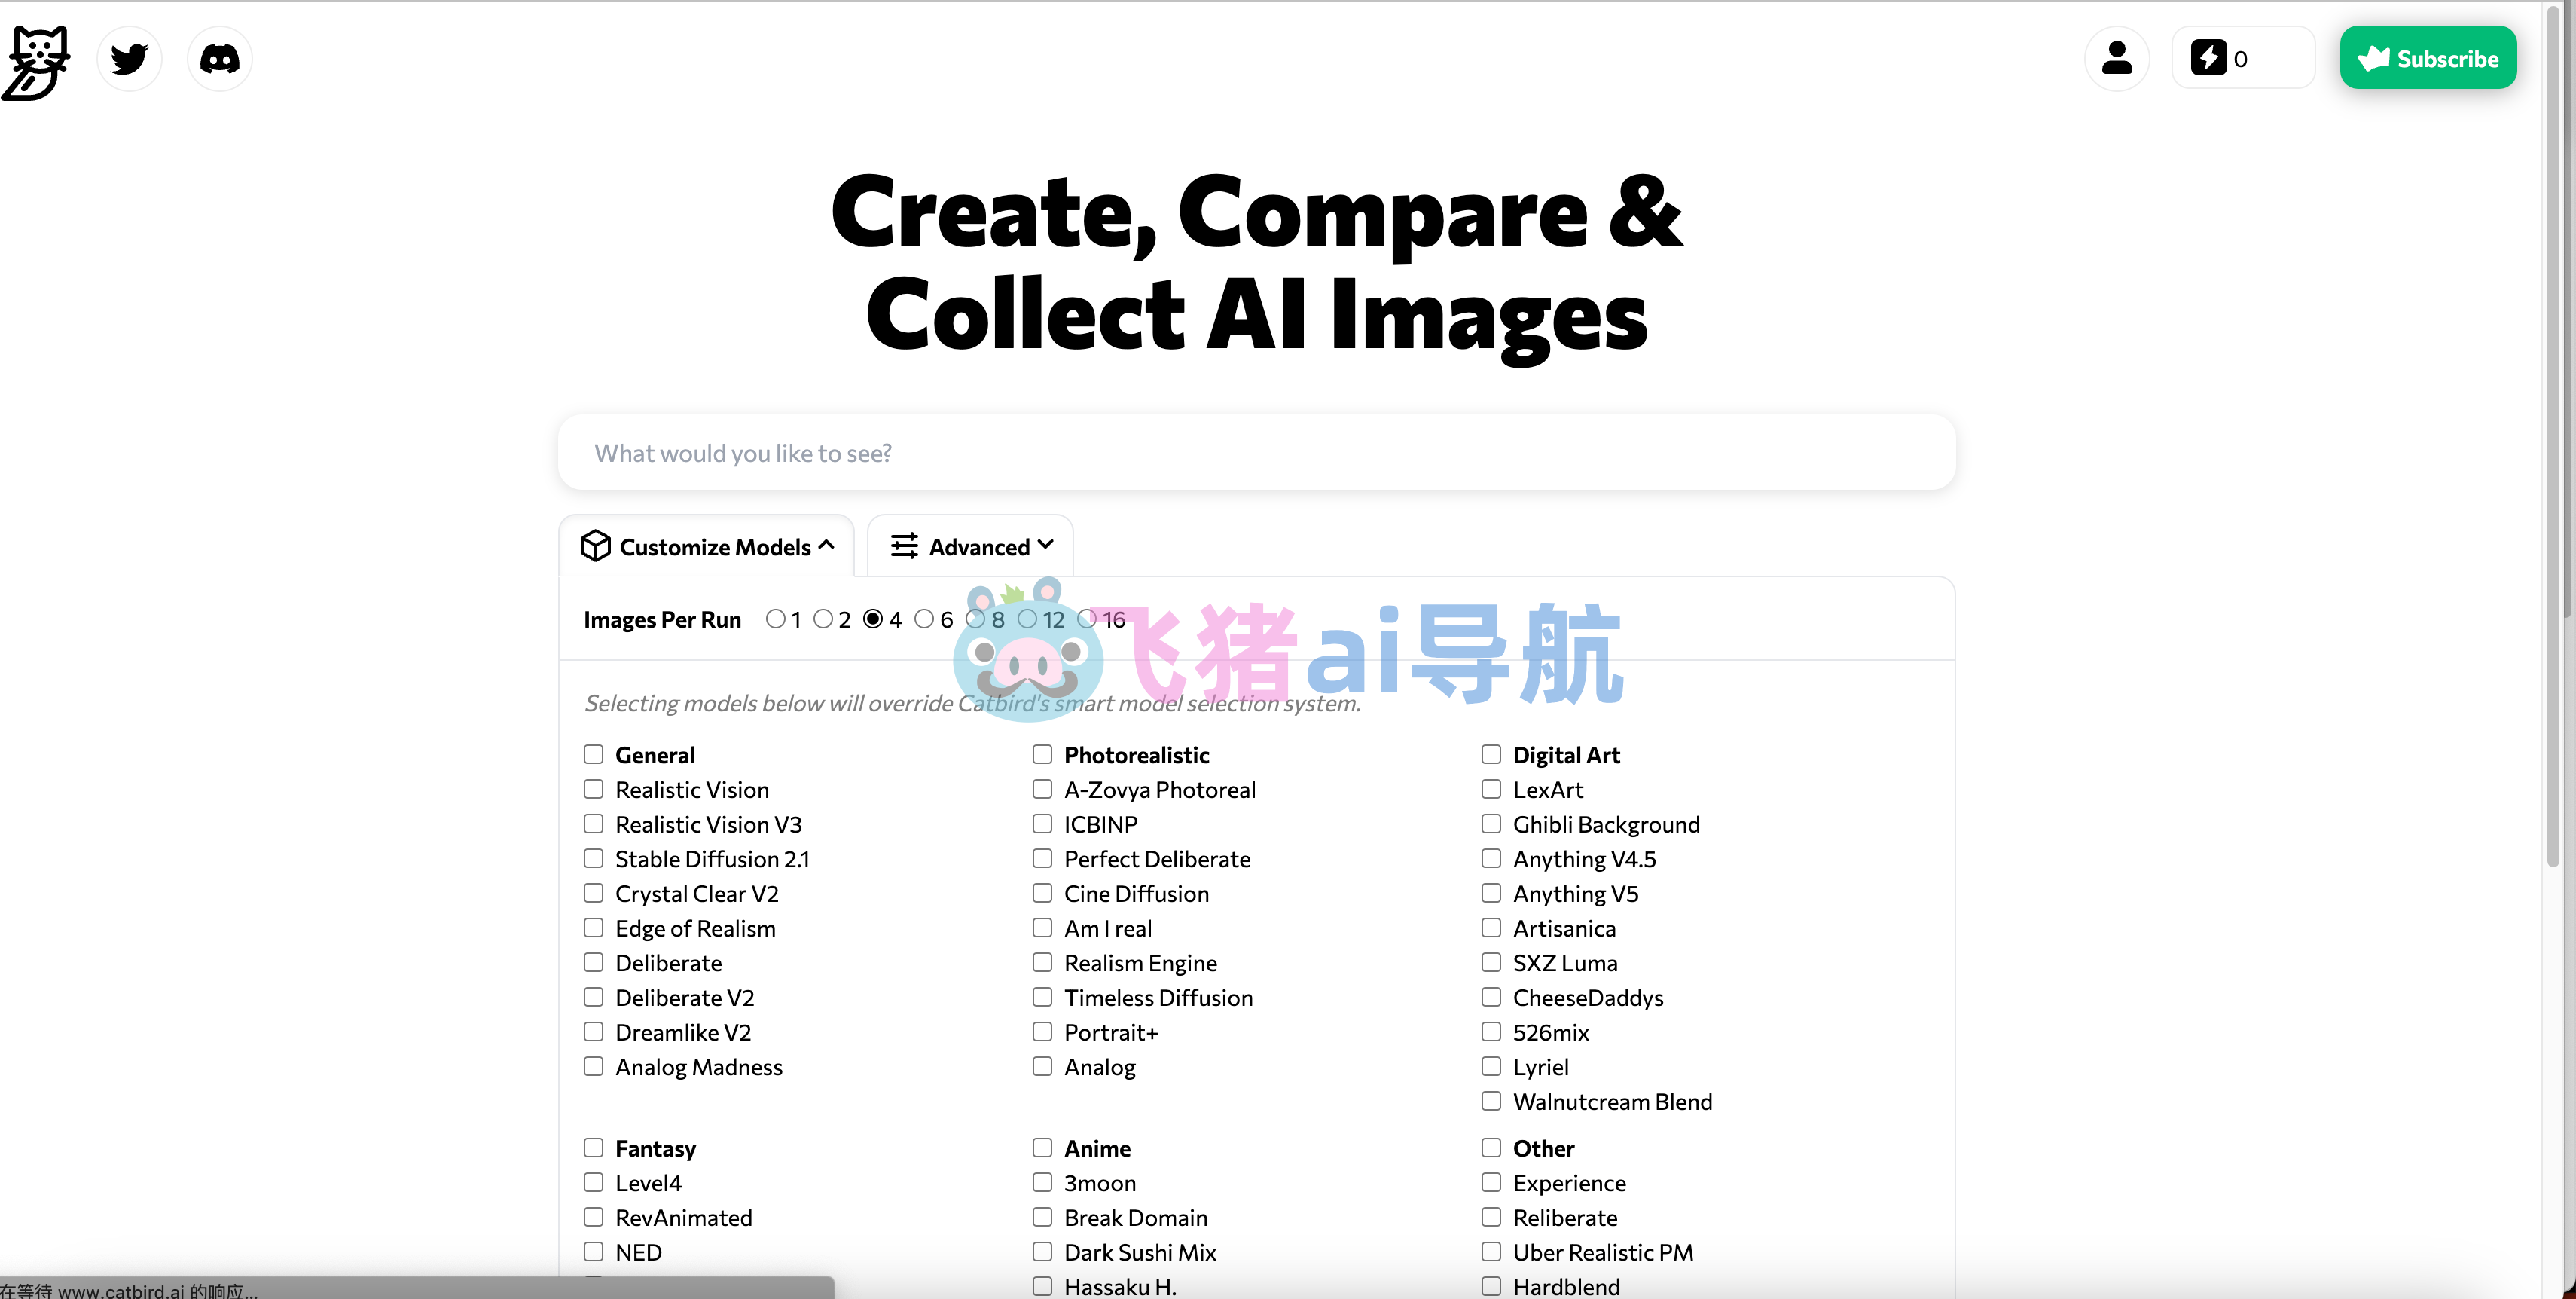The image size is (2576, 1299).
Task: Expand Advanced settings with its chevron
Action: click(x=1046, y=545)
